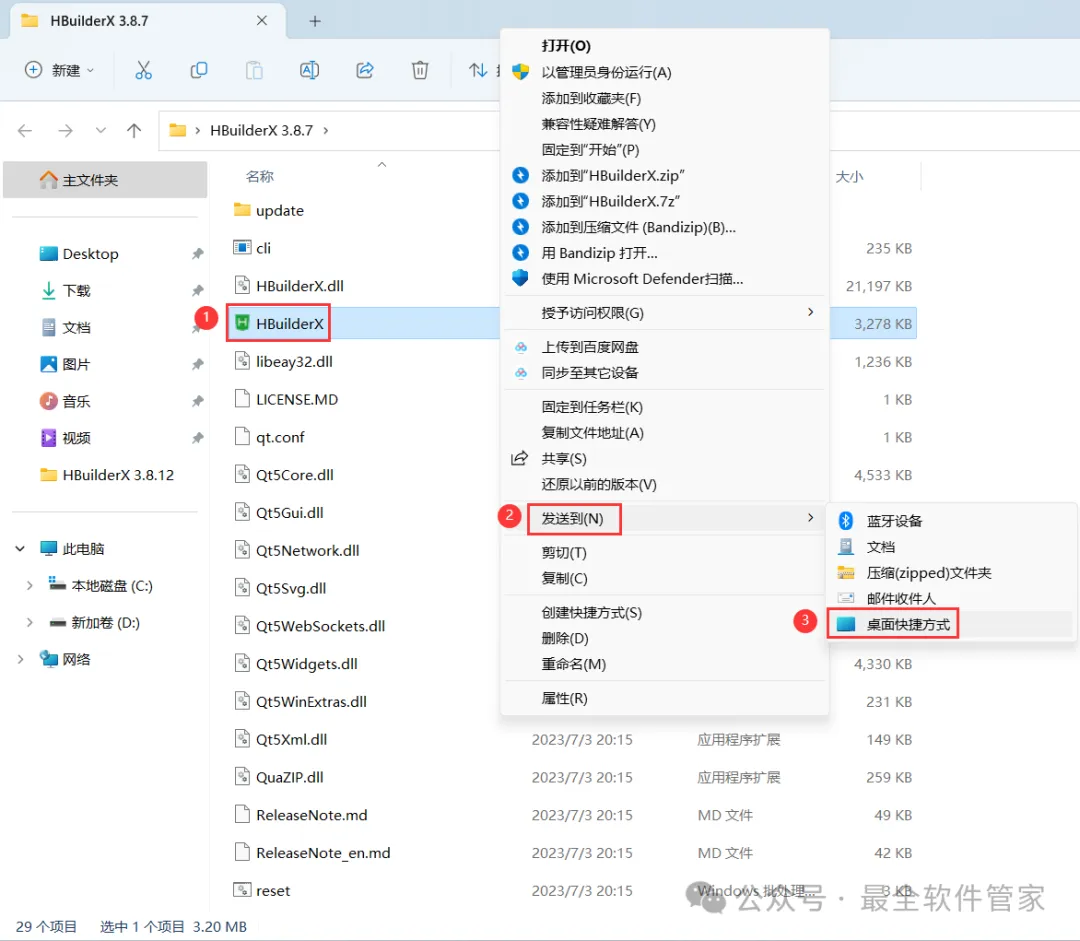Click the Paste clipboard icon in toolbar
1080x941 pixels.
click(x=254, y=70)
